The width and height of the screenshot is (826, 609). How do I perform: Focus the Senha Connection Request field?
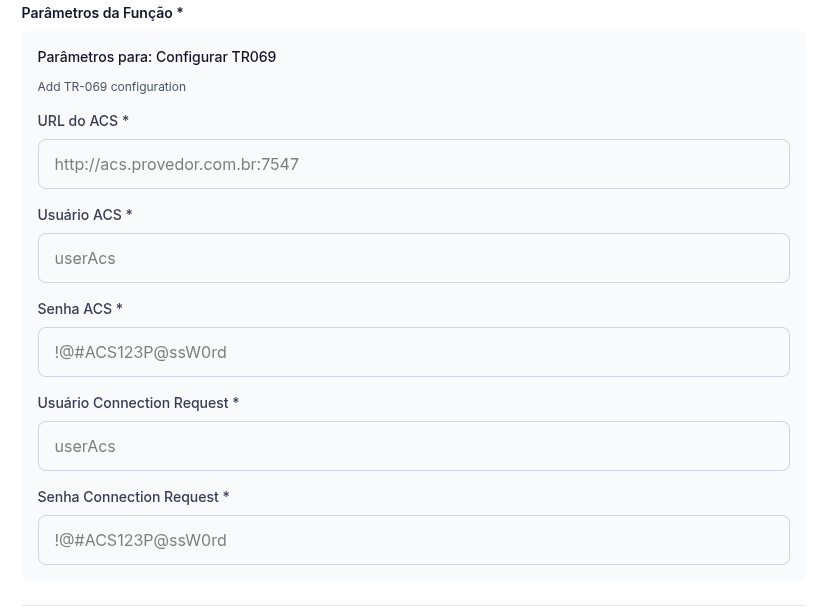coord(413,540)
